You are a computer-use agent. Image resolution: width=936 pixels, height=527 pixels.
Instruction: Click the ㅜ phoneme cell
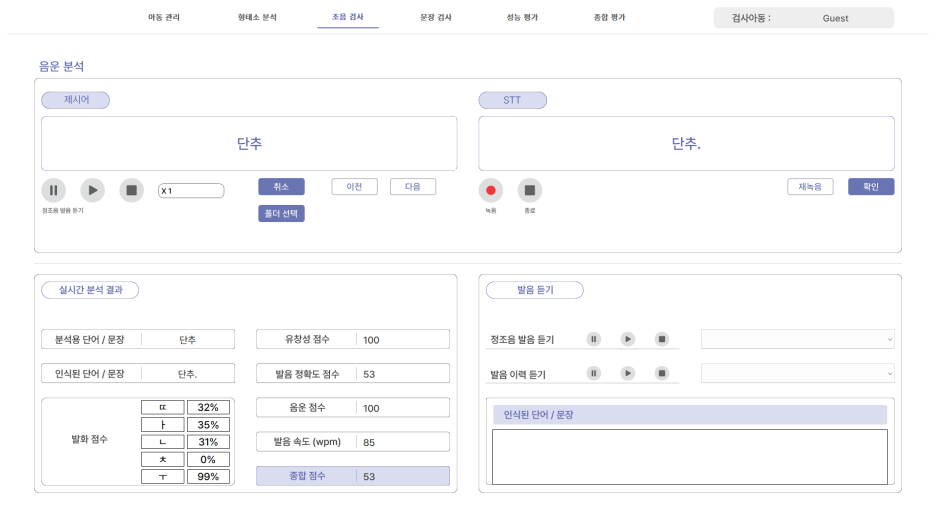pos(162,476)
